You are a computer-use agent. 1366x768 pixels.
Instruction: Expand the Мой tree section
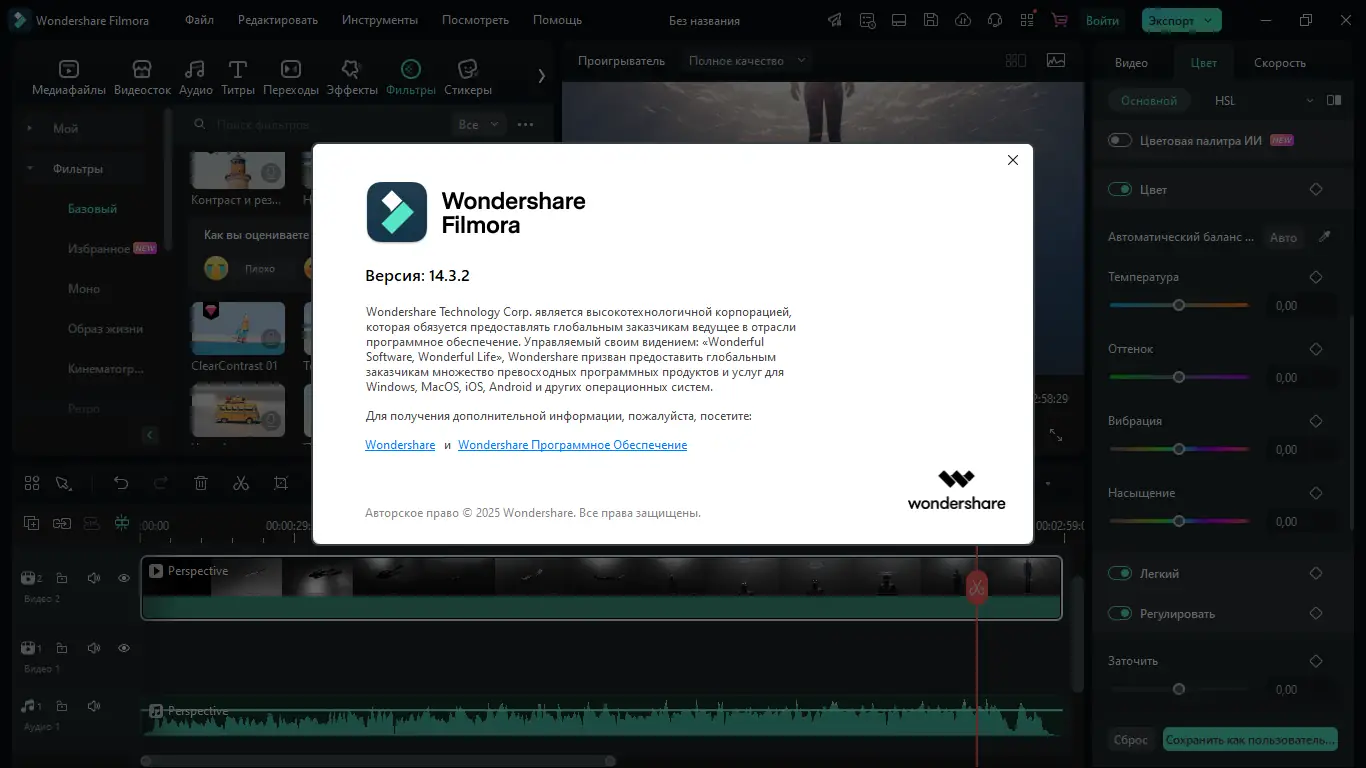click(30, 128)
